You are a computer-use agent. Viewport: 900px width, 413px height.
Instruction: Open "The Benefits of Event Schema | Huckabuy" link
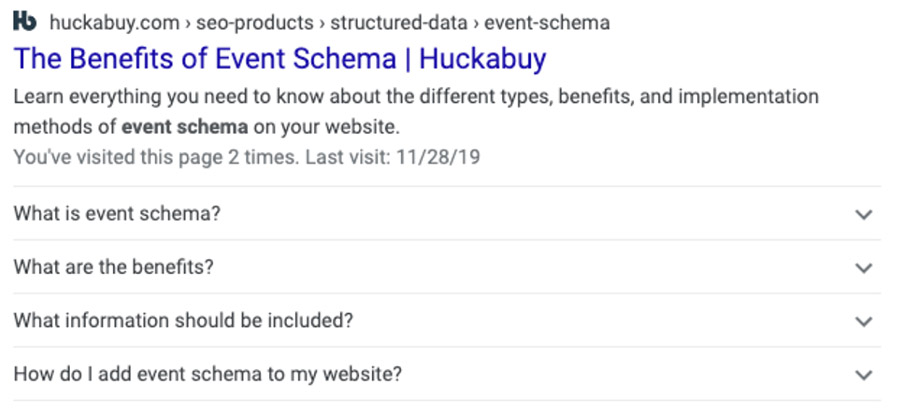point(280,59)
